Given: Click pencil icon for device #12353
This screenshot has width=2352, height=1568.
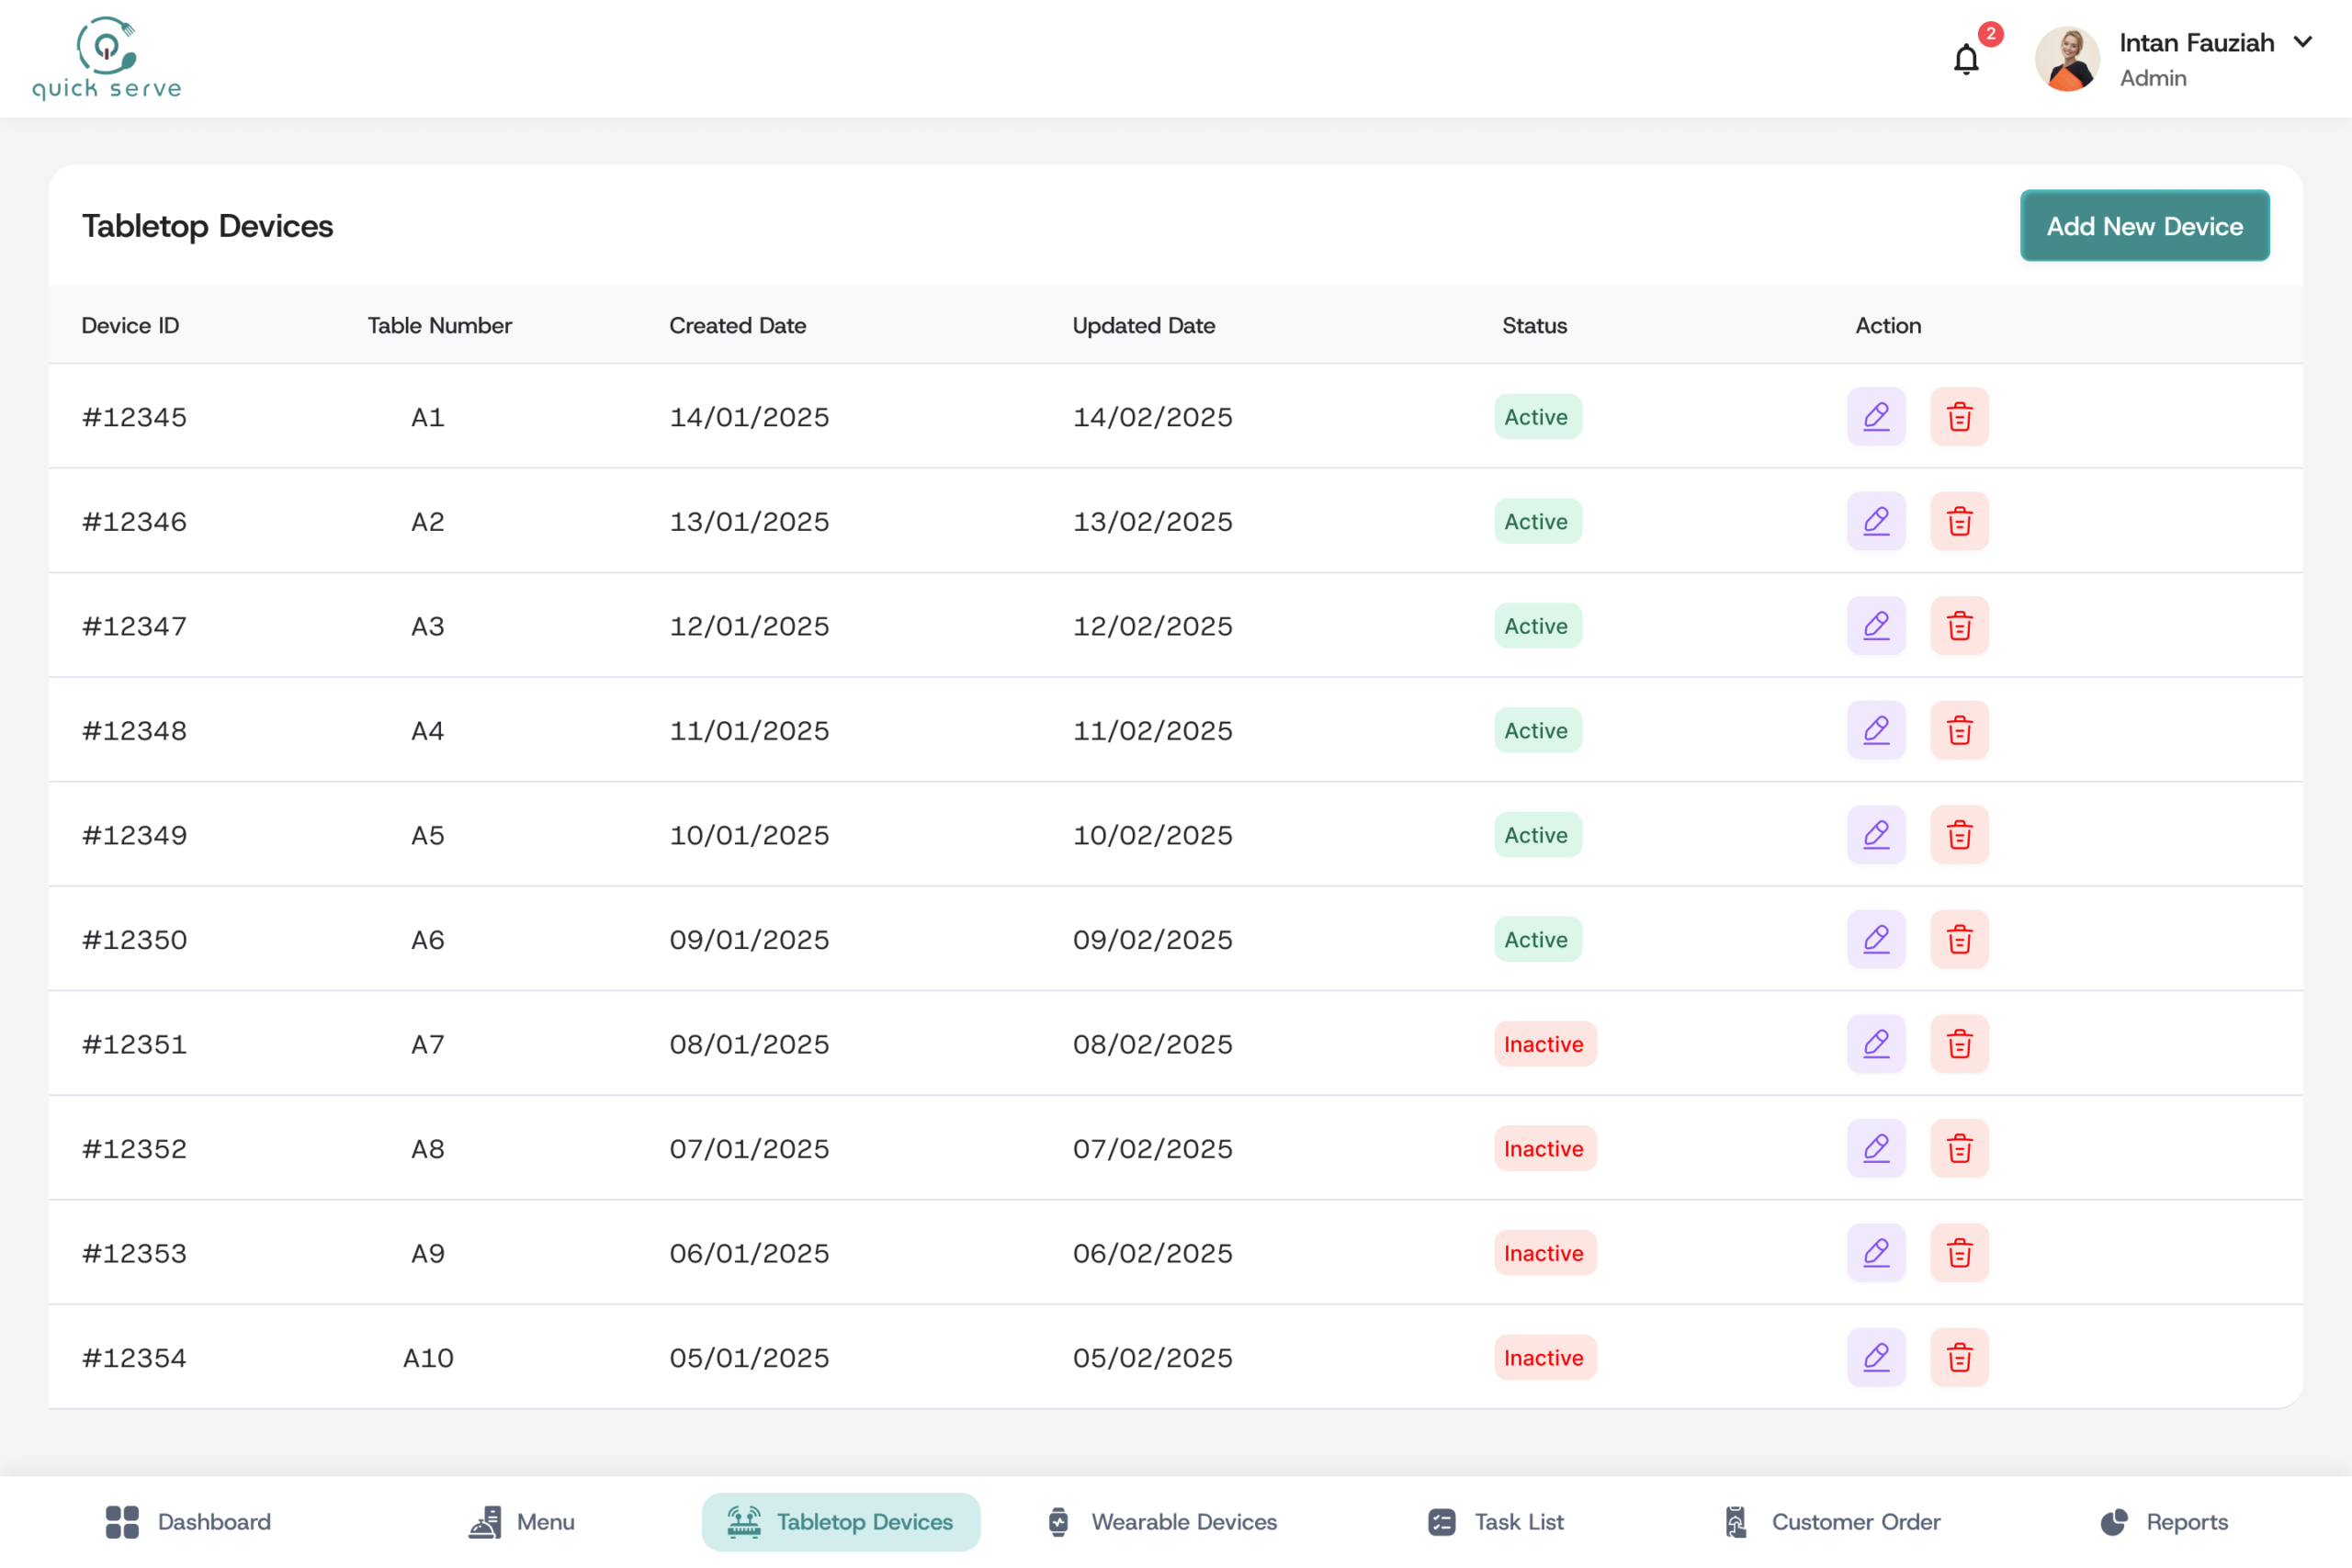Looking at the screenshot, I should point(1876,1253).
